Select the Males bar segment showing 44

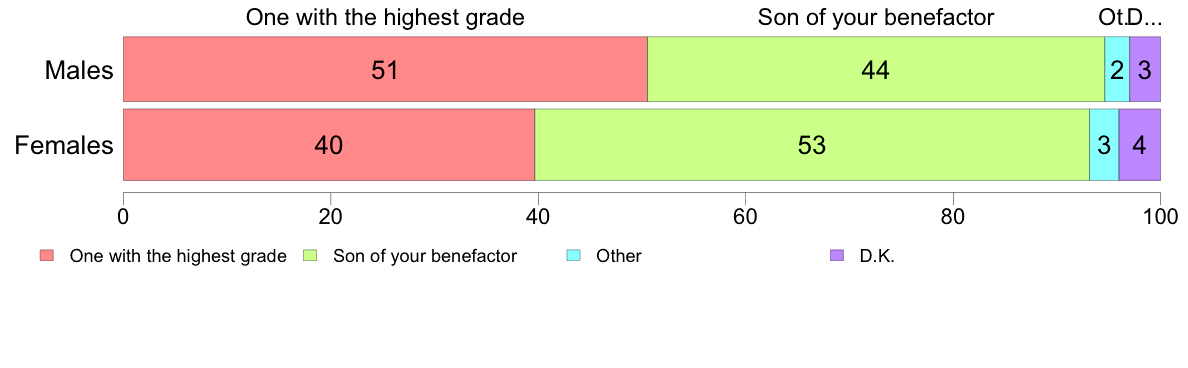(x=876, y=69)
